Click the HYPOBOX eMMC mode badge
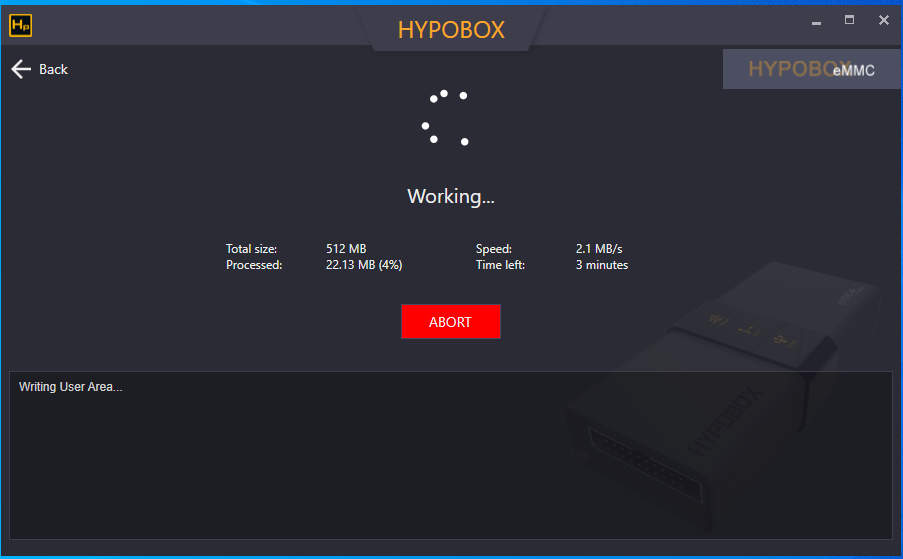Image resolution: width=903 pixels, height=559 pixels. click(811, 69)
